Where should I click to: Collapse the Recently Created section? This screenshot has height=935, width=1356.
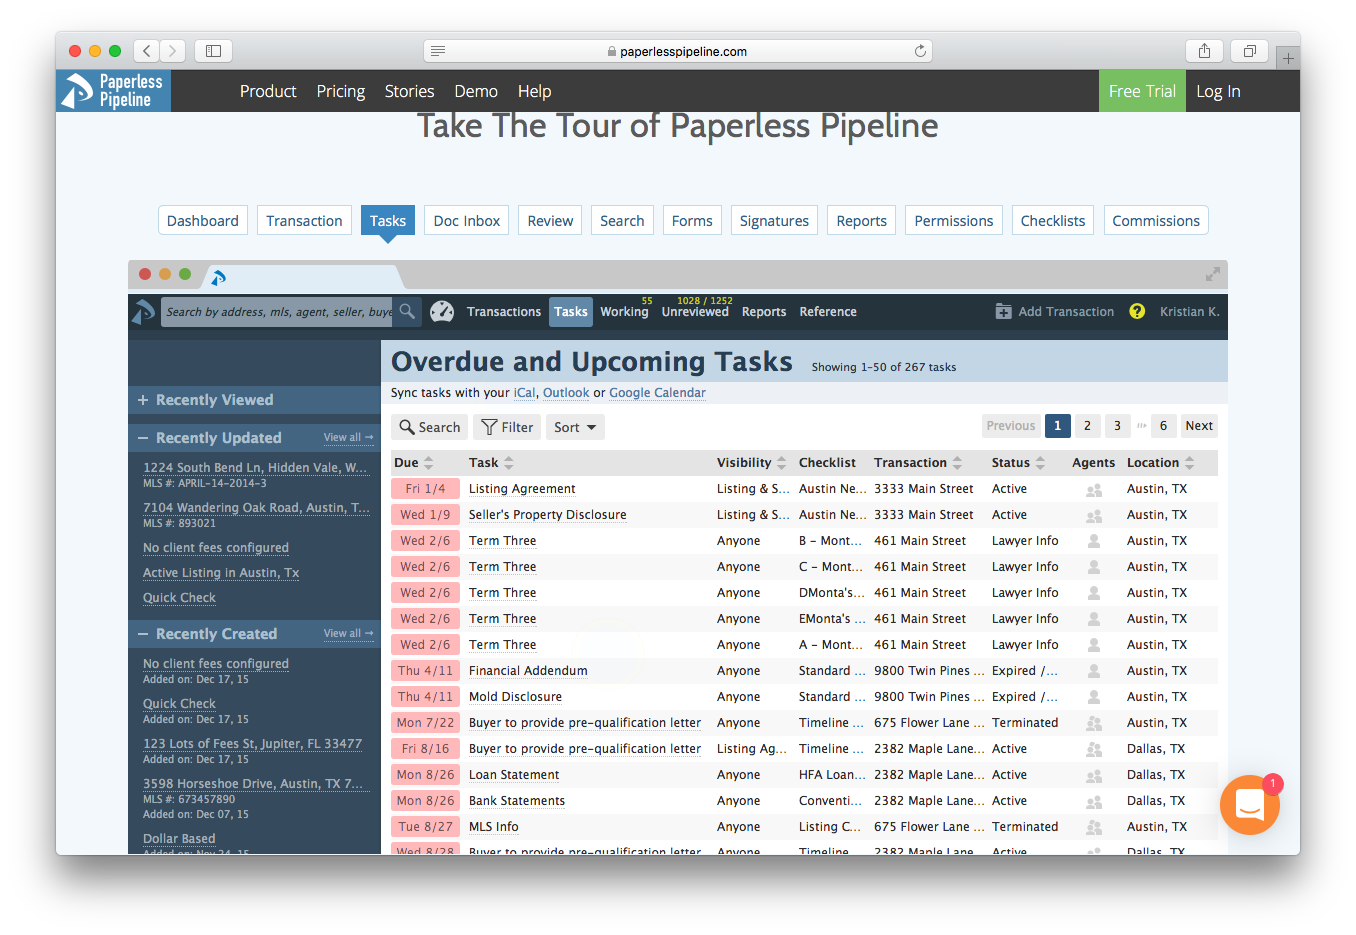tap(143, 634)
